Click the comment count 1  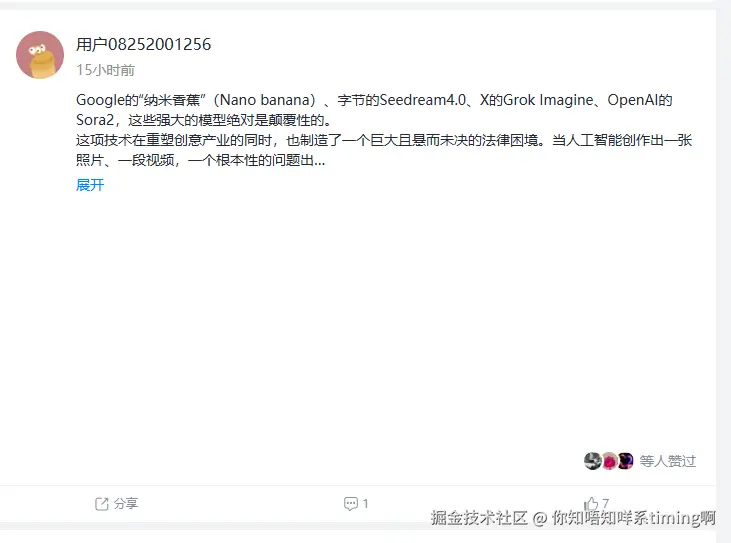[366, 504]
